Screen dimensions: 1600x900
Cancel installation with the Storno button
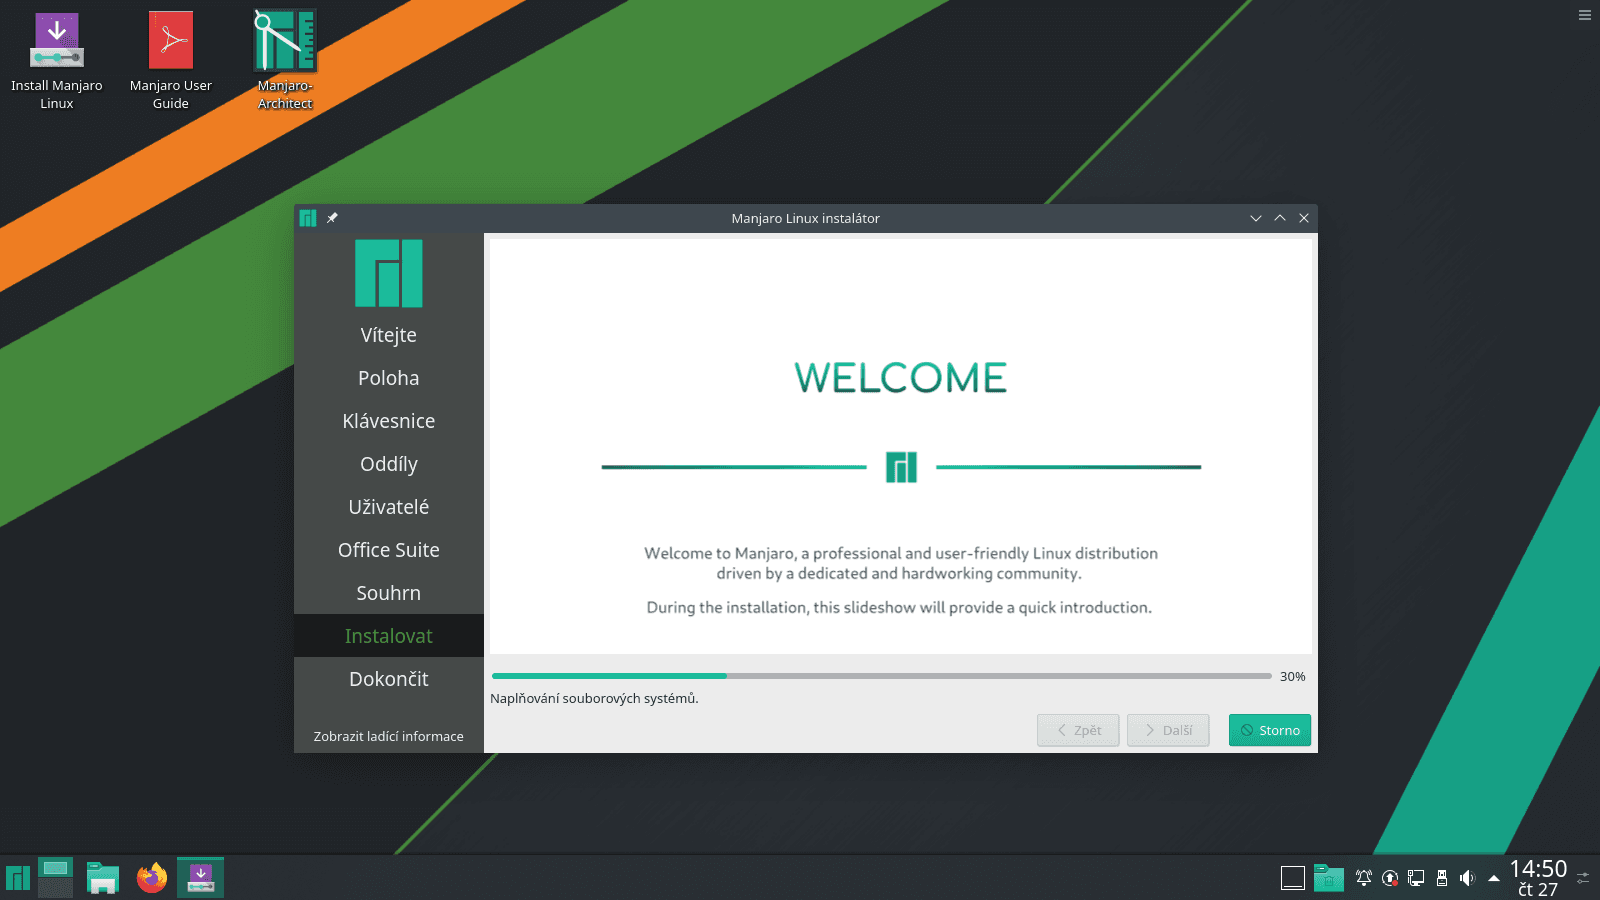coord(1269,730)
